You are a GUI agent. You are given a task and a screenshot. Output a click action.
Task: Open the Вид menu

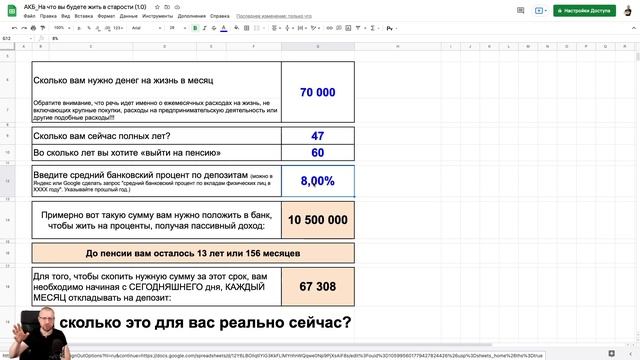coord(65,16)
